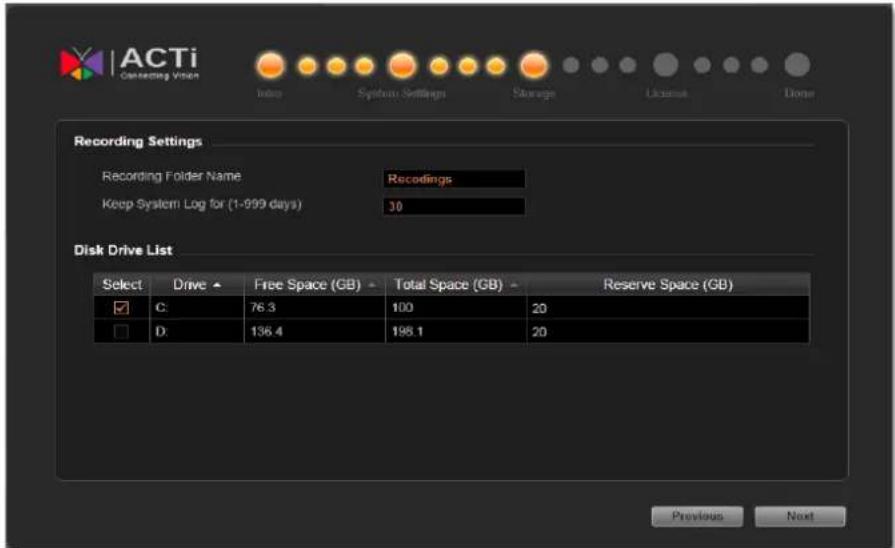Select the D: drive label cell
Viewport: 895px width, 548px height.
[197, 332]
